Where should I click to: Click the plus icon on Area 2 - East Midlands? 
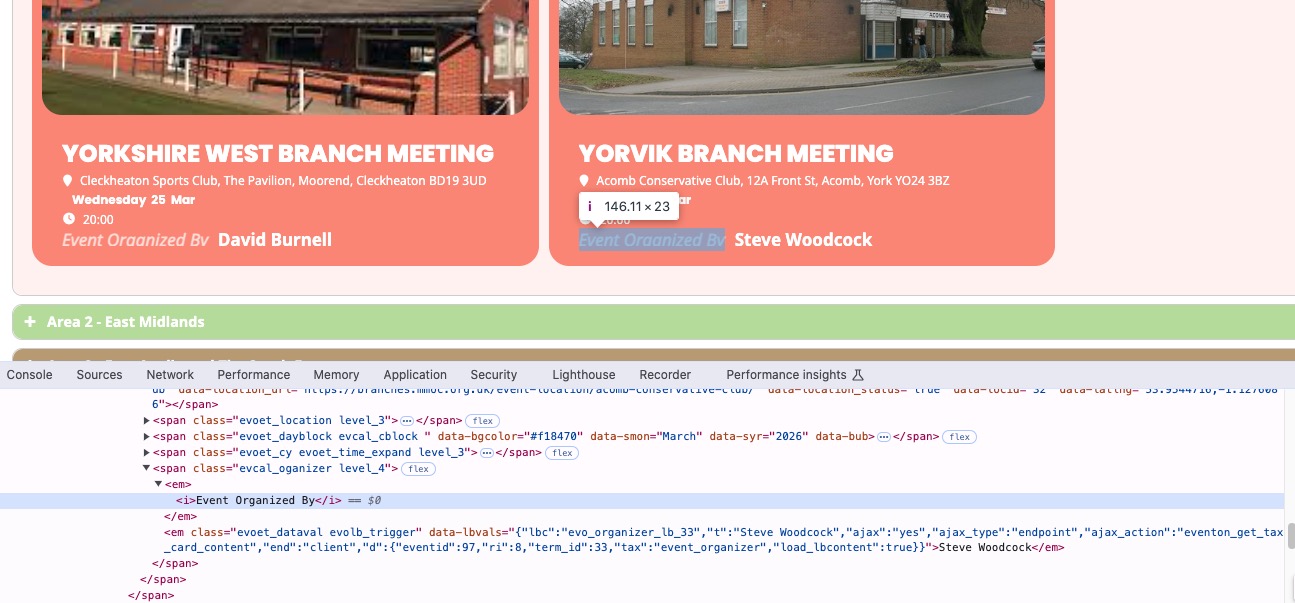click(30, 322)
